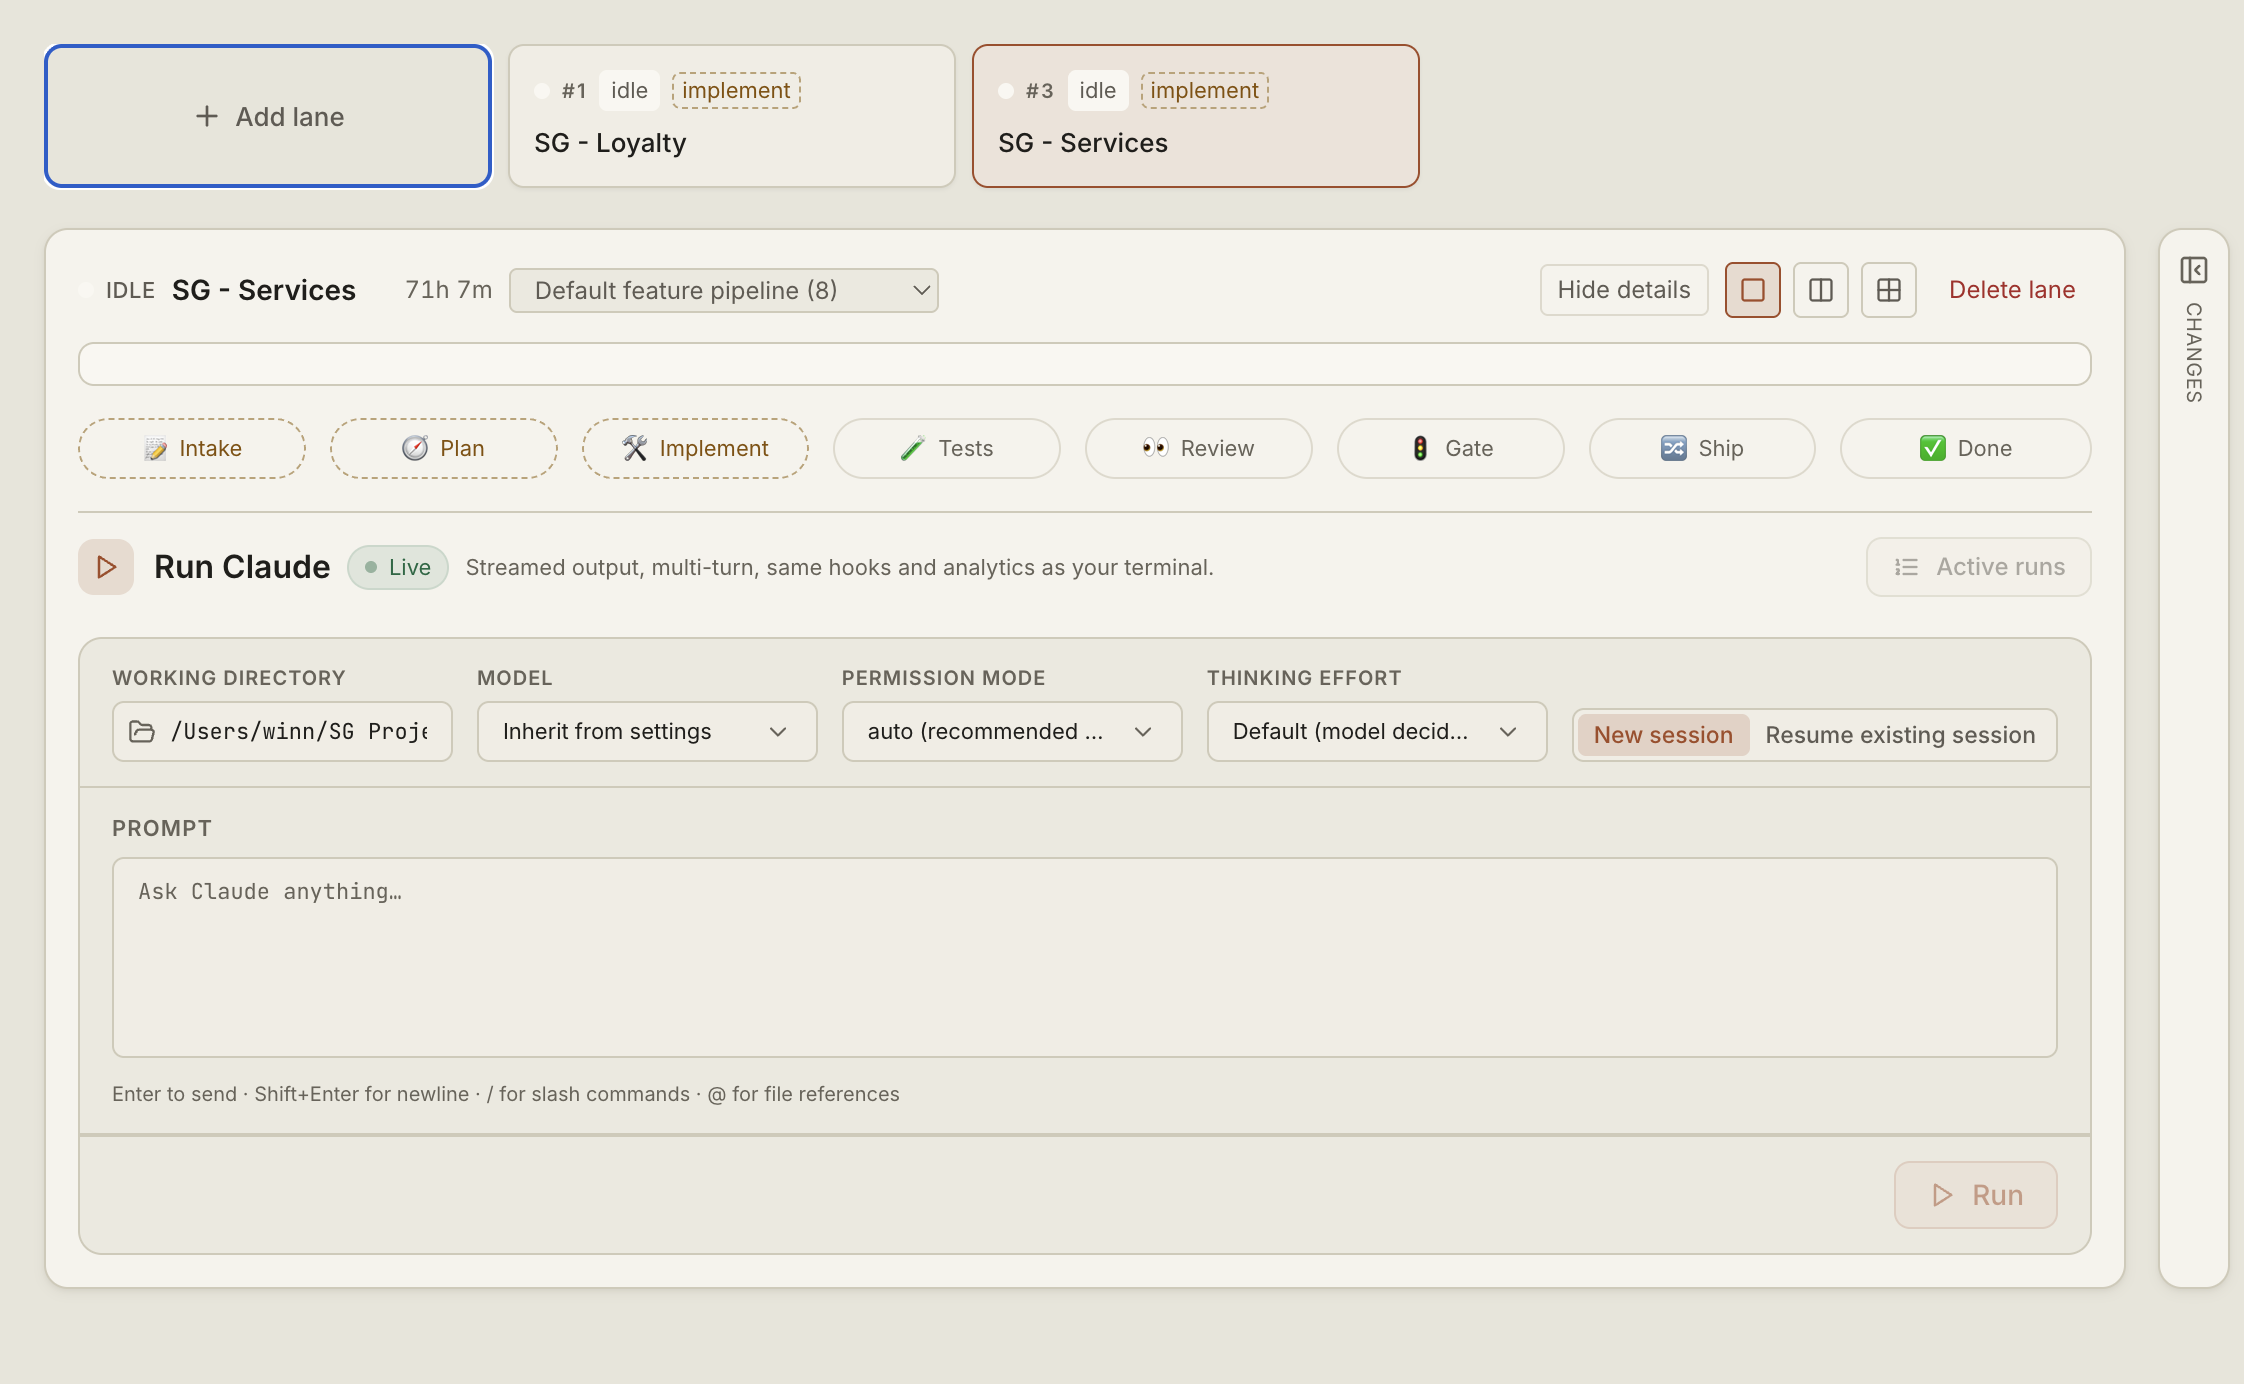Click the Working Directory path field
This screenshot has height=1384, width=2244.
click(282, 732)
